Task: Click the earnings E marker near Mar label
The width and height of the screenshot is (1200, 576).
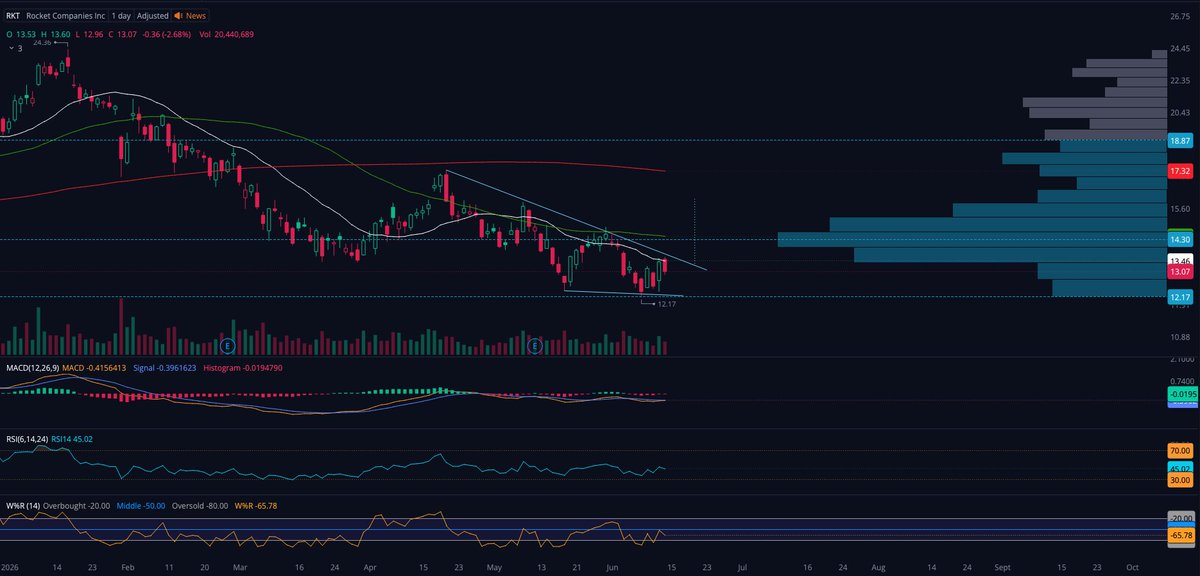Action: coord(228,345)
